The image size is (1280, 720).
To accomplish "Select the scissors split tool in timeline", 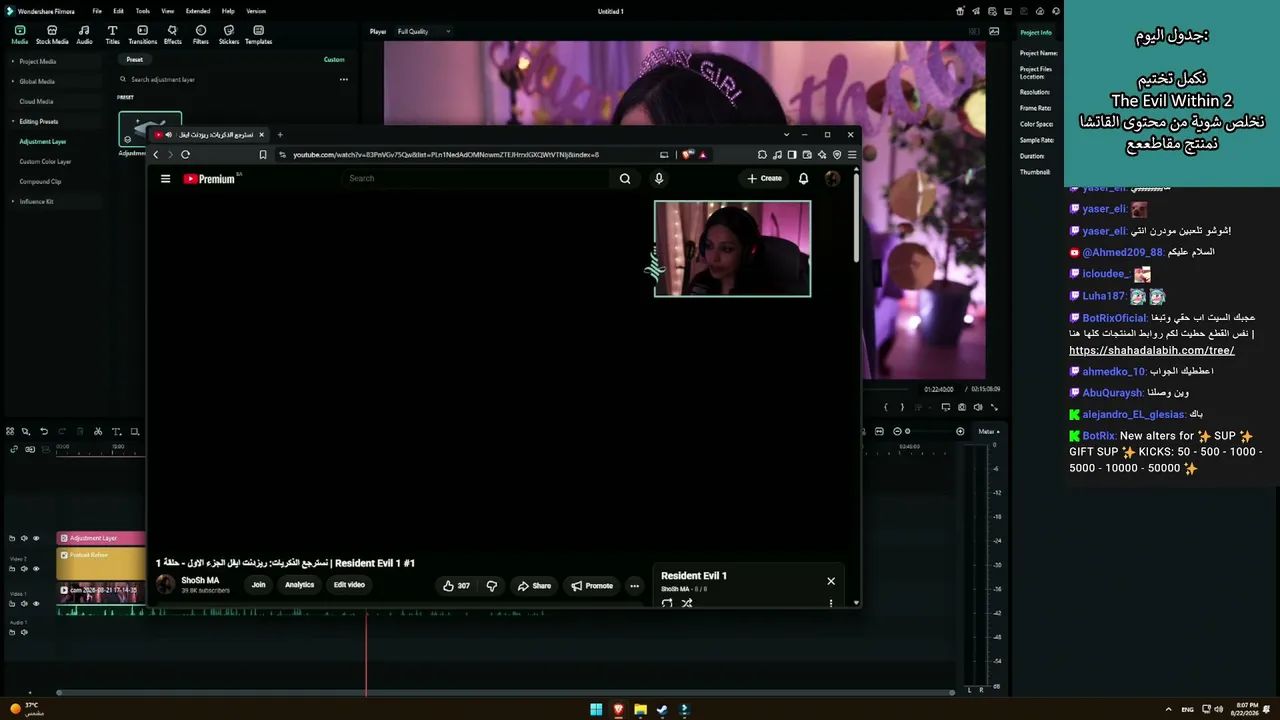I will [98, 432].
